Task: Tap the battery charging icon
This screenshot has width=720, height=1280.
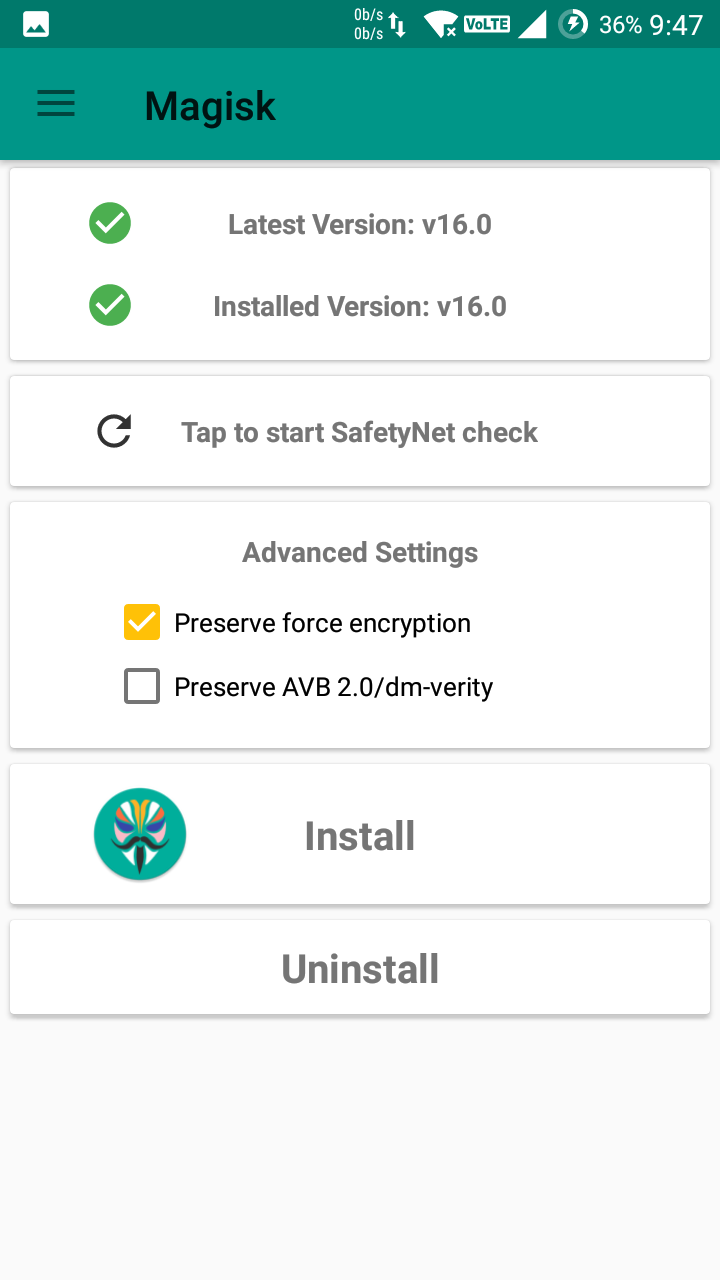Action: (x=573, y=24)
